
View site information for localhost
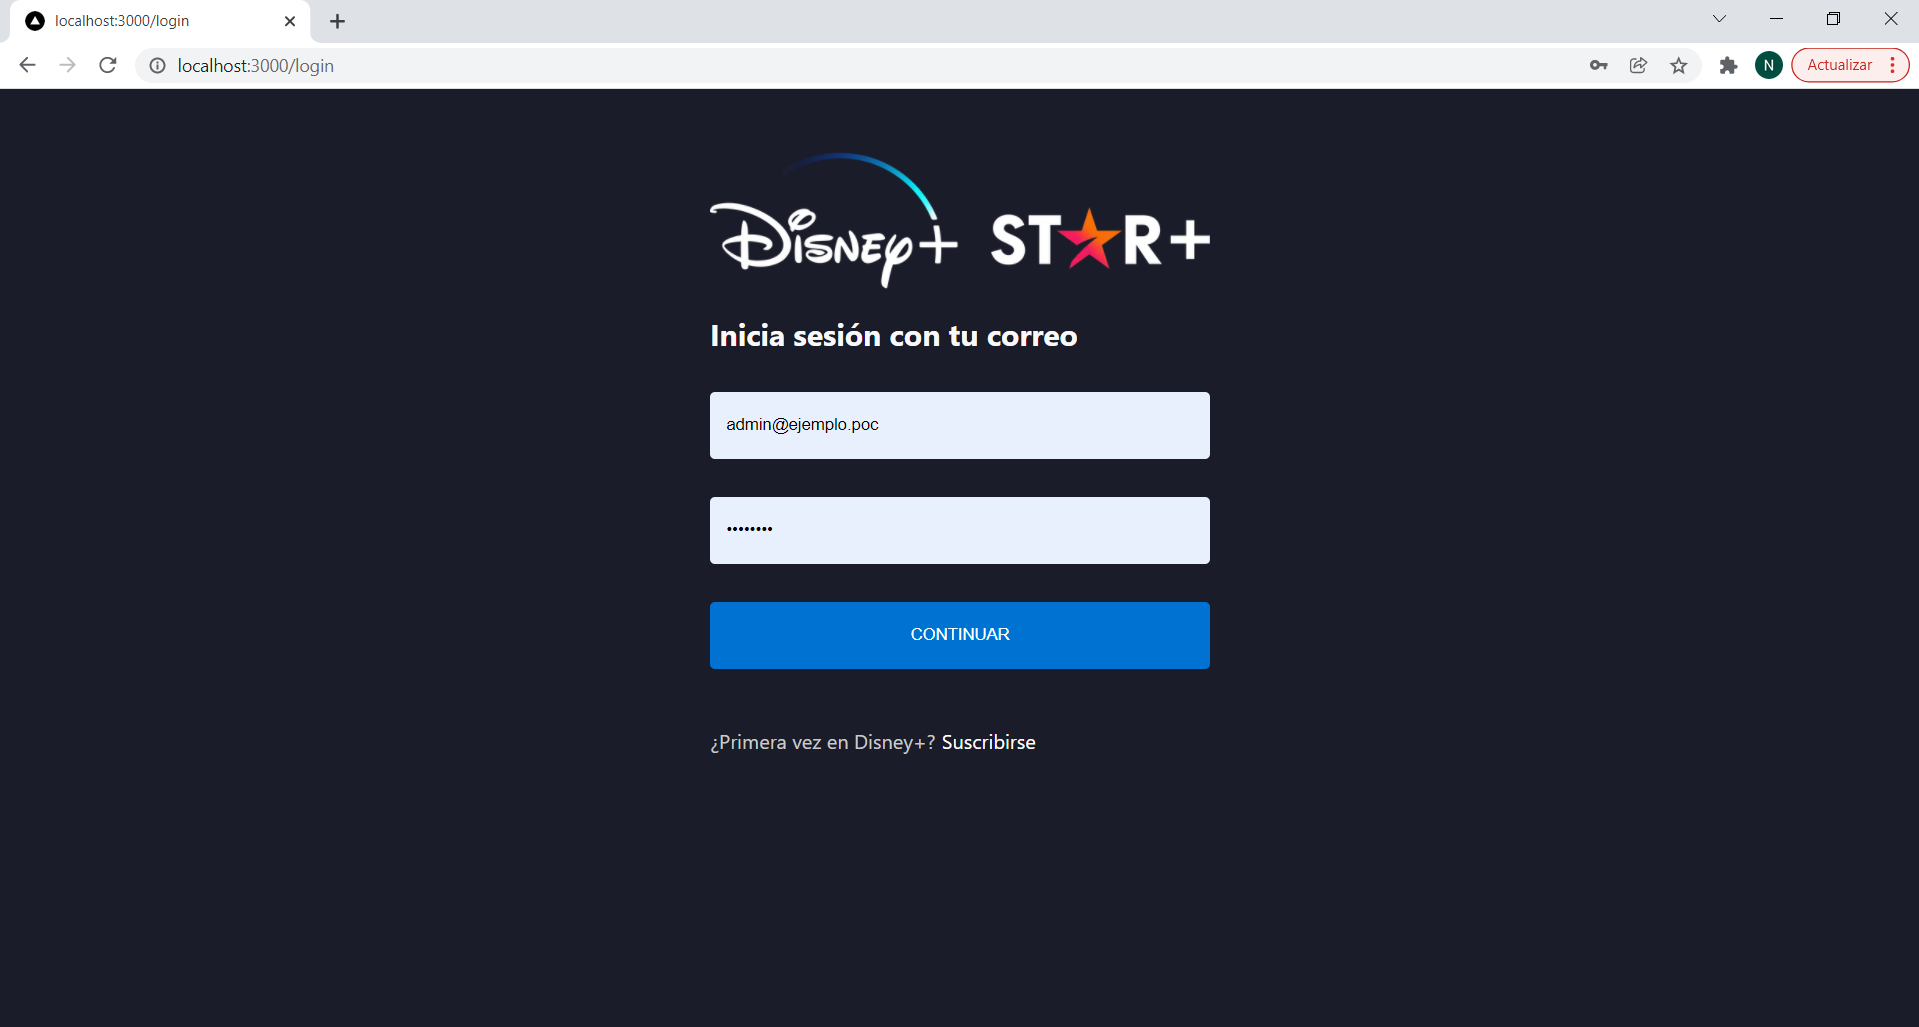(157, 66)
